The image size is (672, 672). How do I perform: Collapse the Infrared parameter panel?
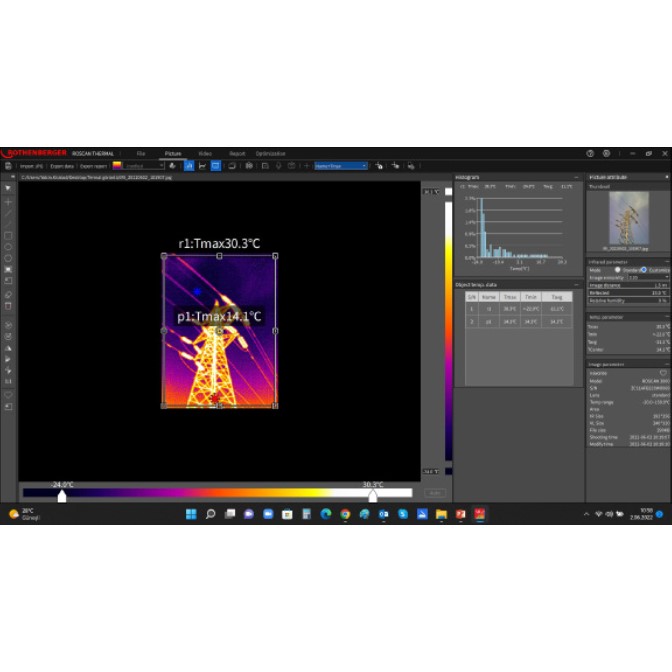[x=668, y=261]
